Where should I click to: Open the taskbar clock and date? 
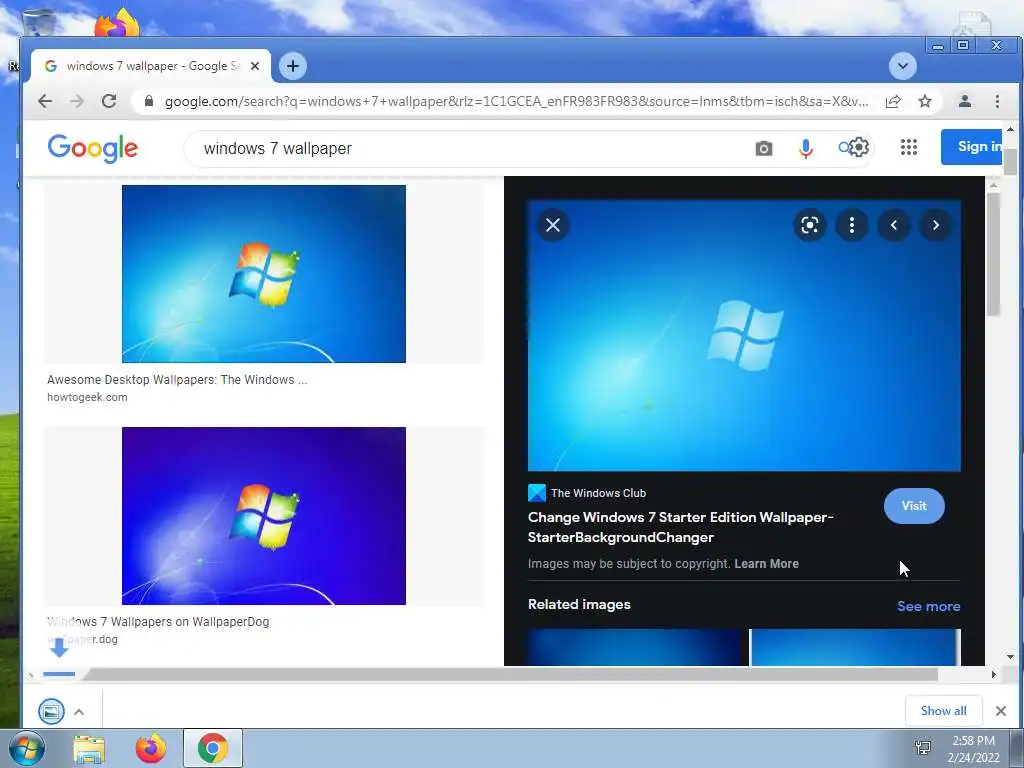pyautogui.click(x=974, y=749)
